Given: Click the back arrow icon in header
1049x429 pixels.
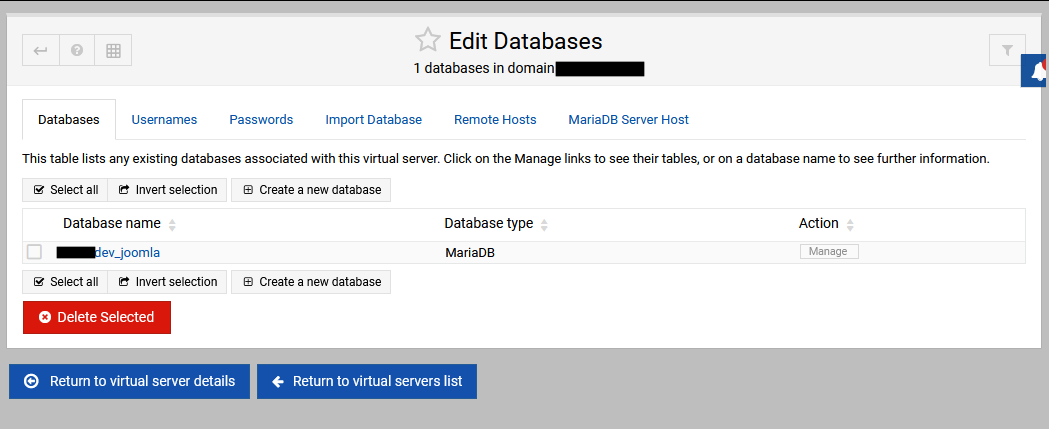Looking at the screenshot, I should click(41, 50).
